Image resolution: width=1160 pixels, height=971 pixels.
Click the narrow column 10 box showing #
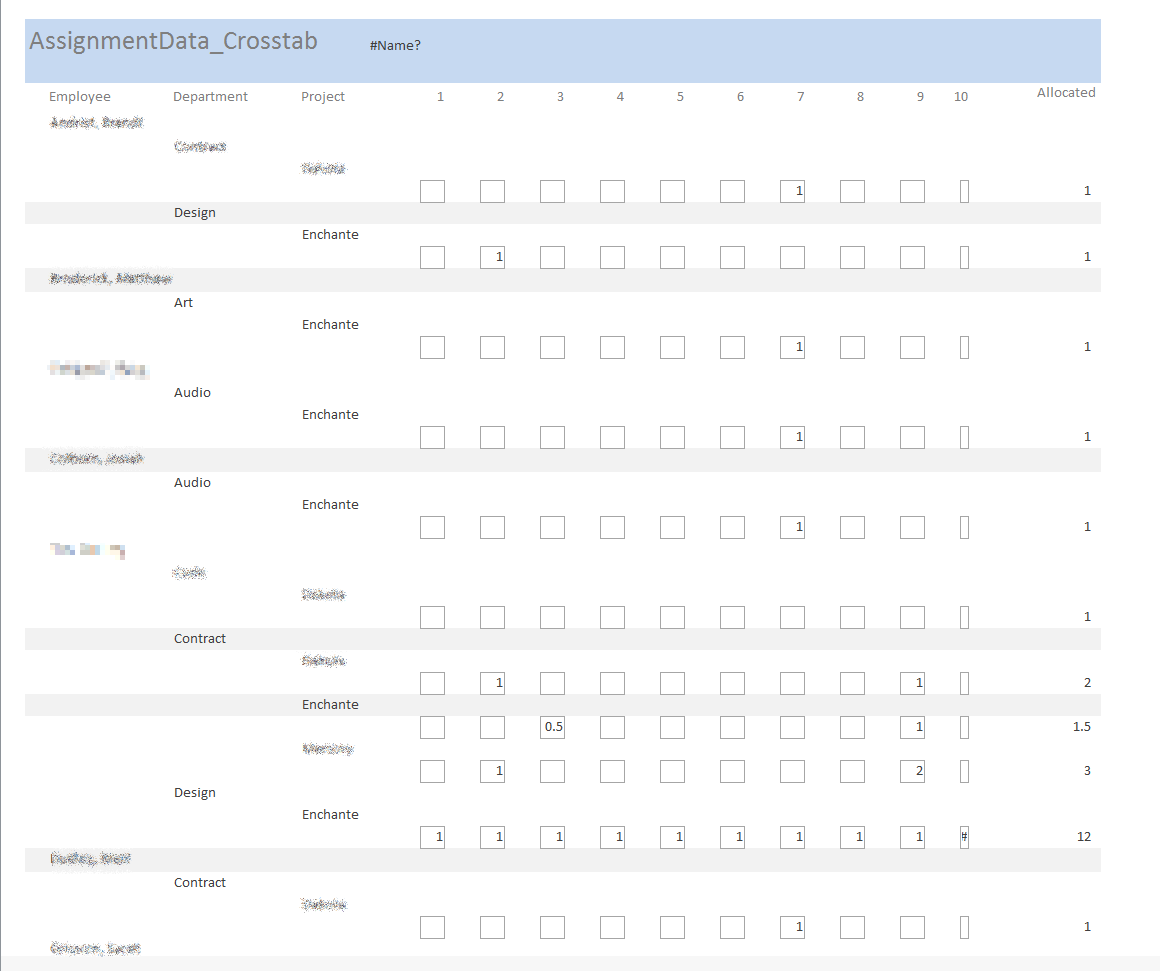964,837
